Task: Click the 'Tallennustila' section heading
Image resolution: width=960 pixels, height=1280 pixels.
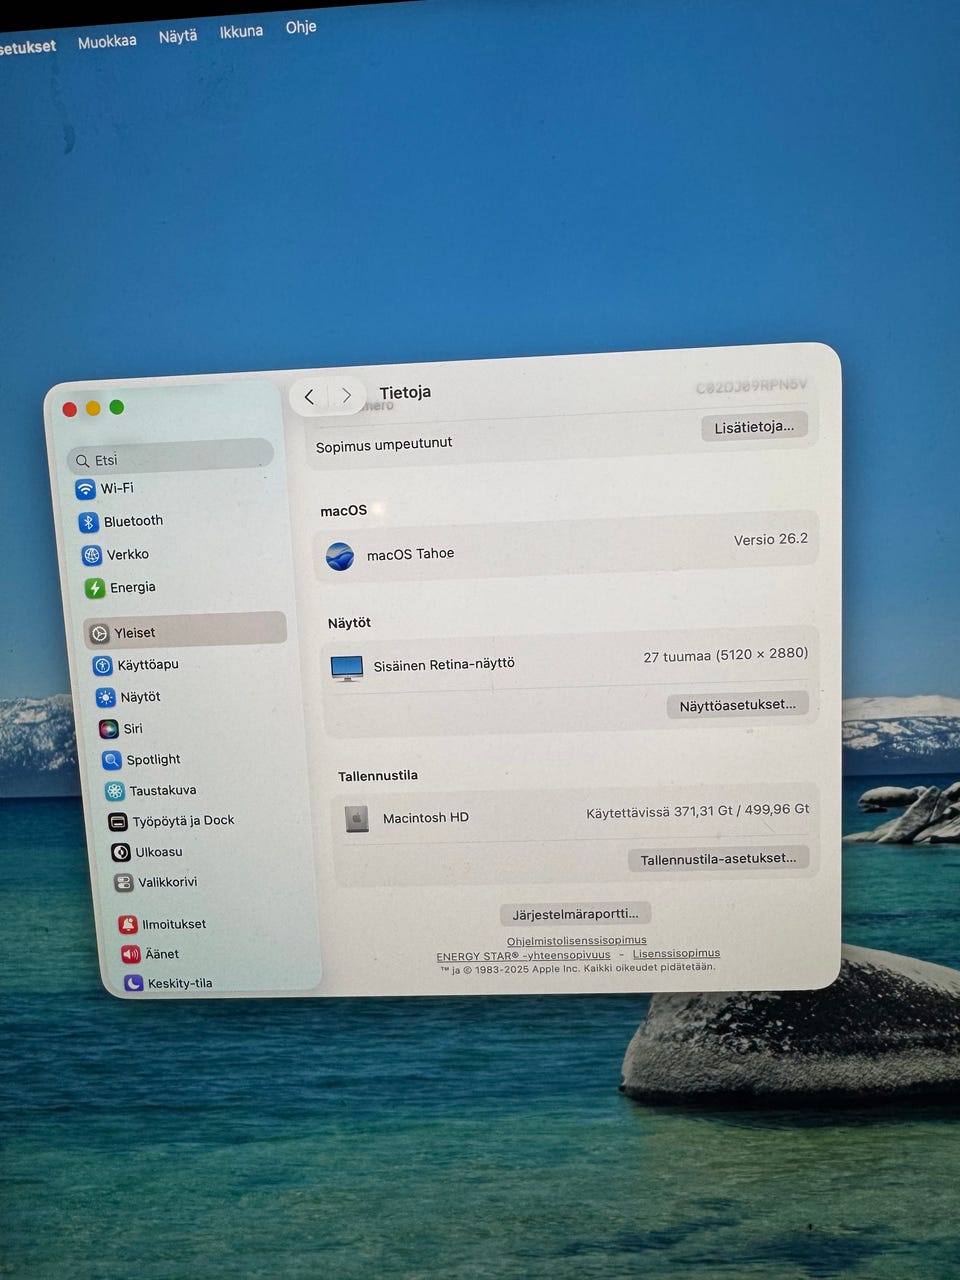Action: (378, 776)
